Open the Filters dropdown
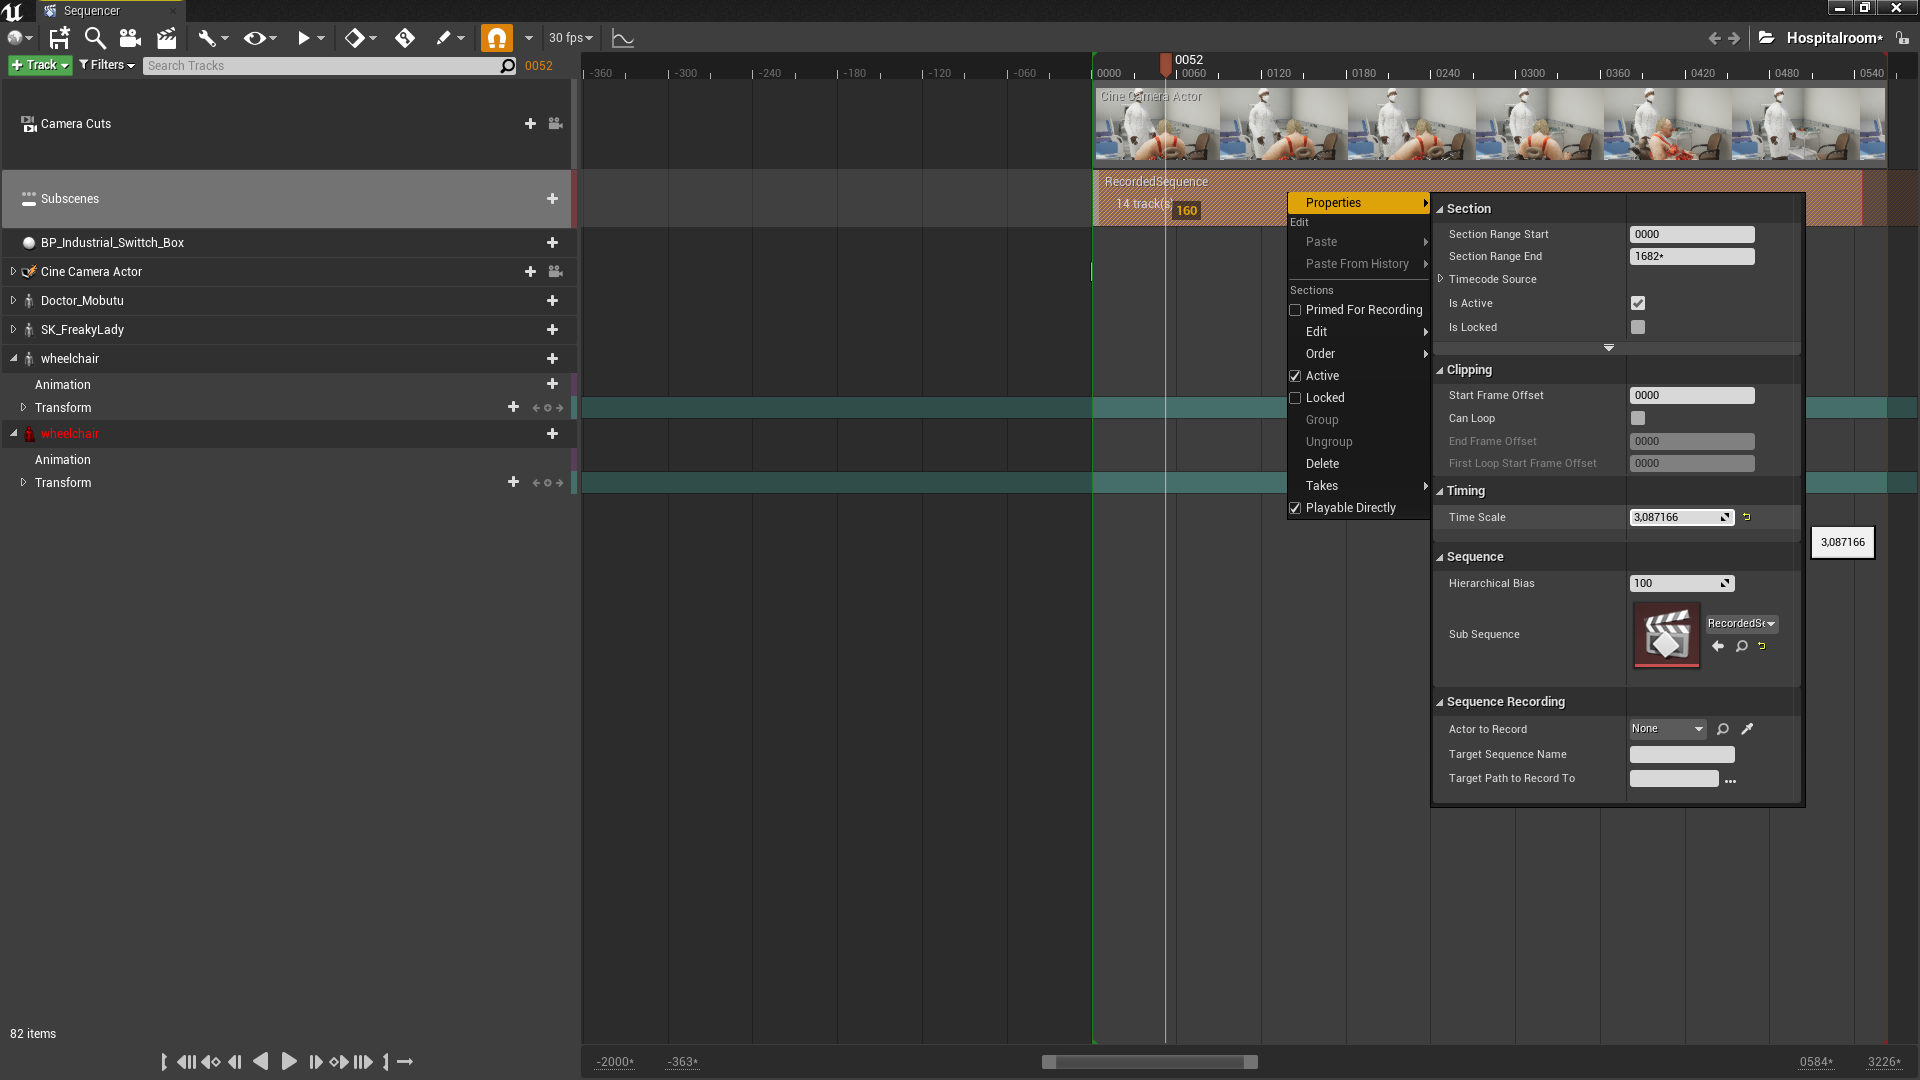The image size is (1920, 1080). pyautogui.click(x=107, y=65)
